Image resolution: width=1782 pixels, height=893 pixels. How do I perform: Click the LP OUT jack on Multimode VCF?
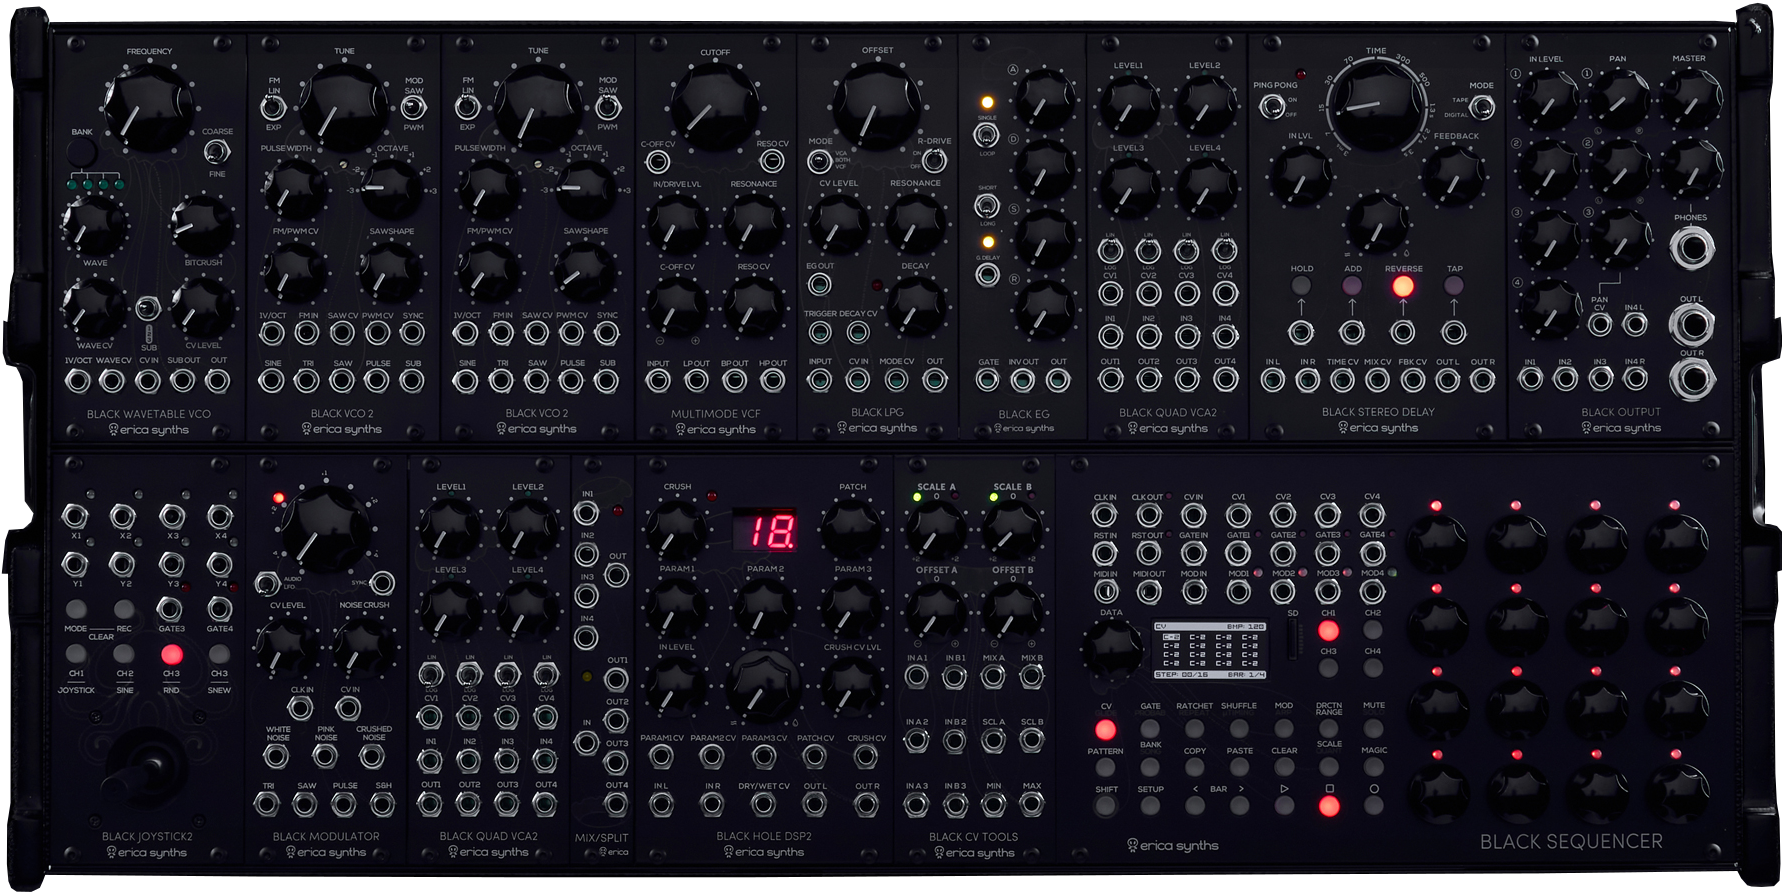click(696, 381)
